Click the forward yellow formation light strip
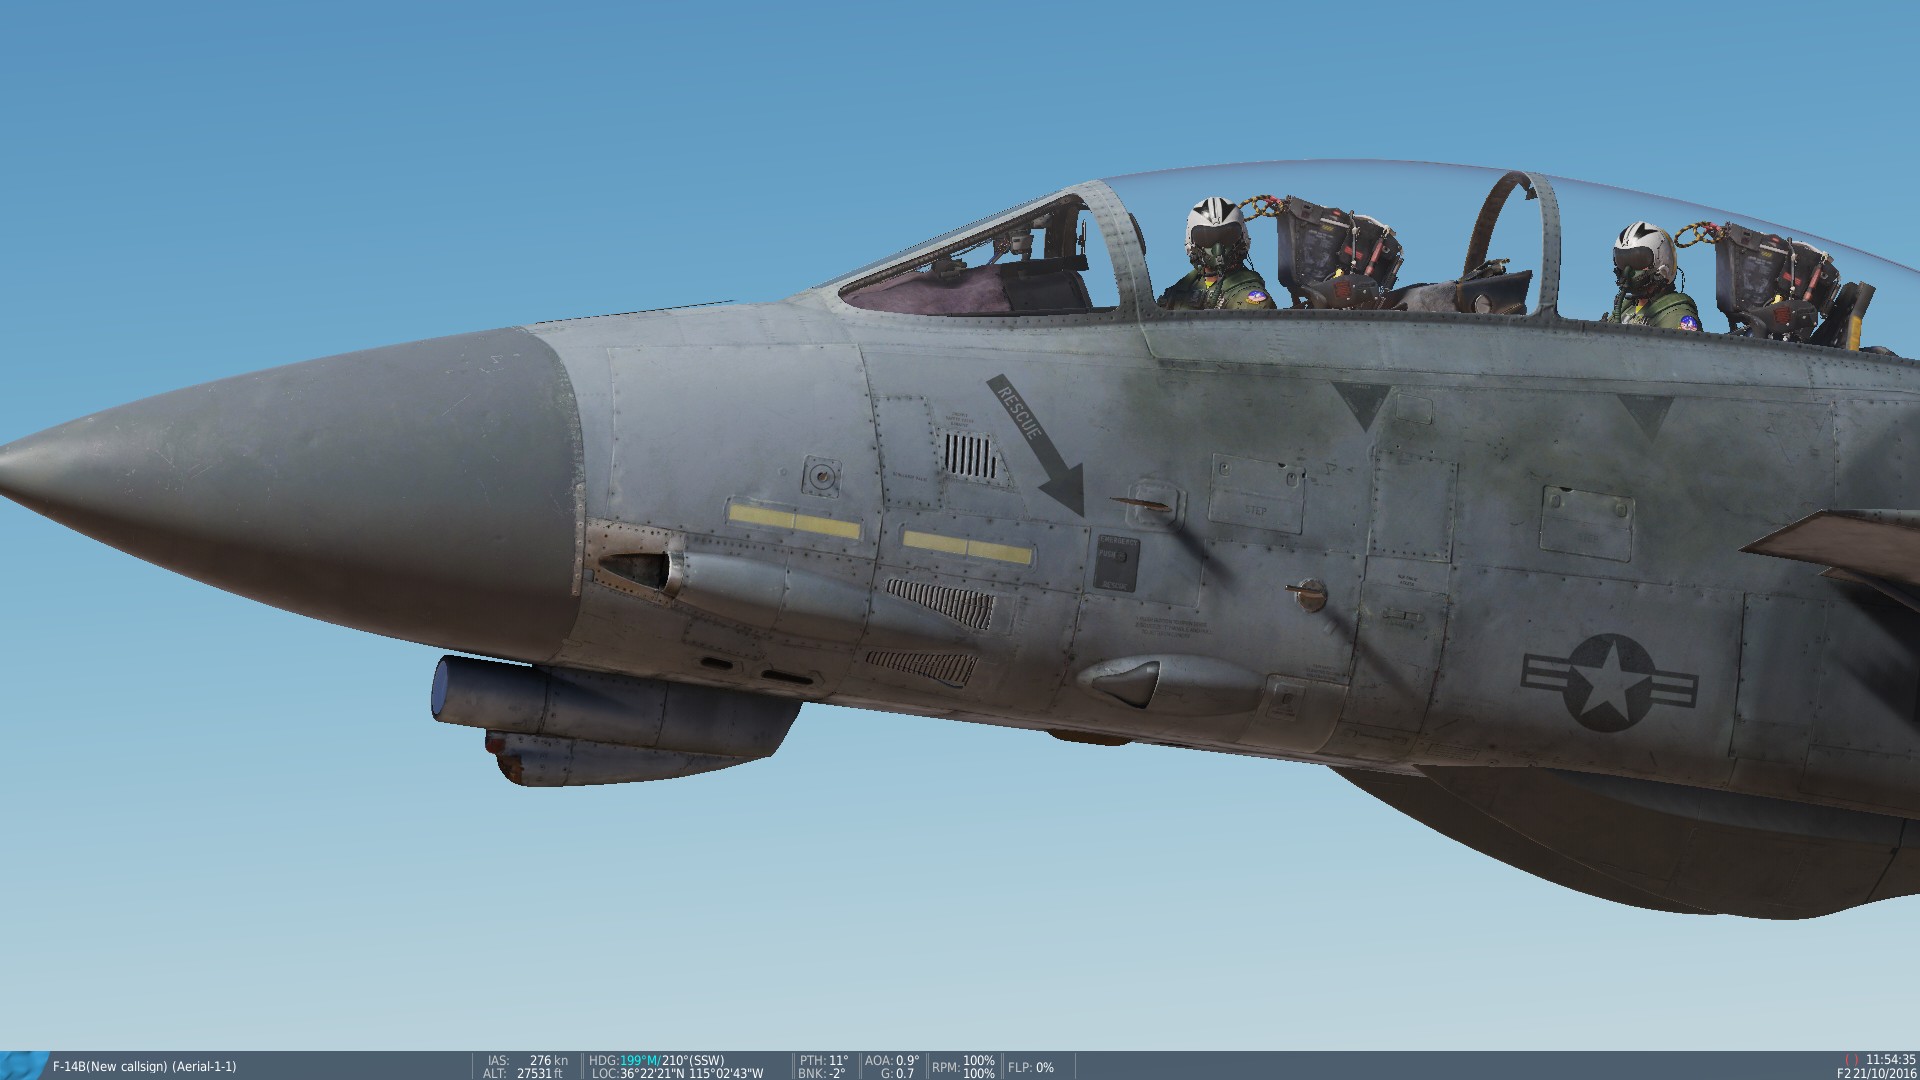Image resolution: width=1920 pixels, height=1080 pixels. (795, 521)
